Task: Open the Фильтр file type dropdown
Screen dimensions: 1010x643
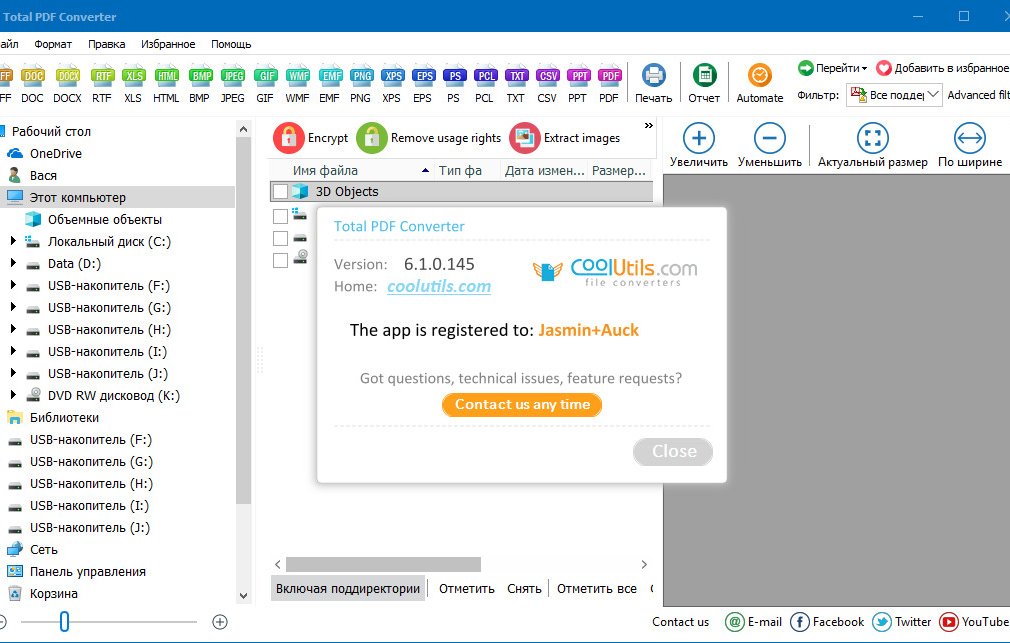Action: coord(894,95)
